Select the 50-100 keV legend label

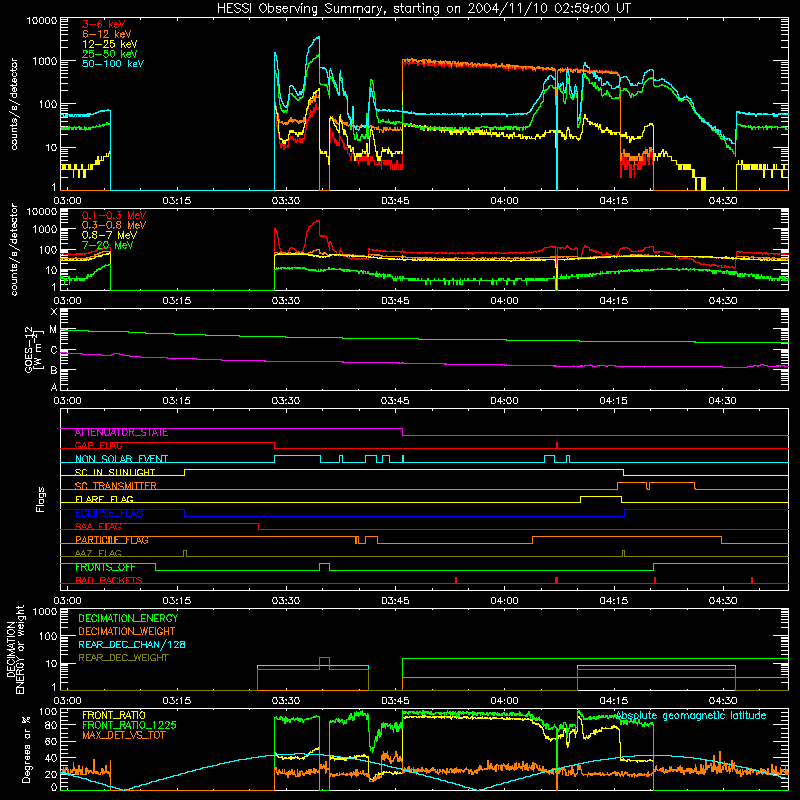tap(112, 63)
